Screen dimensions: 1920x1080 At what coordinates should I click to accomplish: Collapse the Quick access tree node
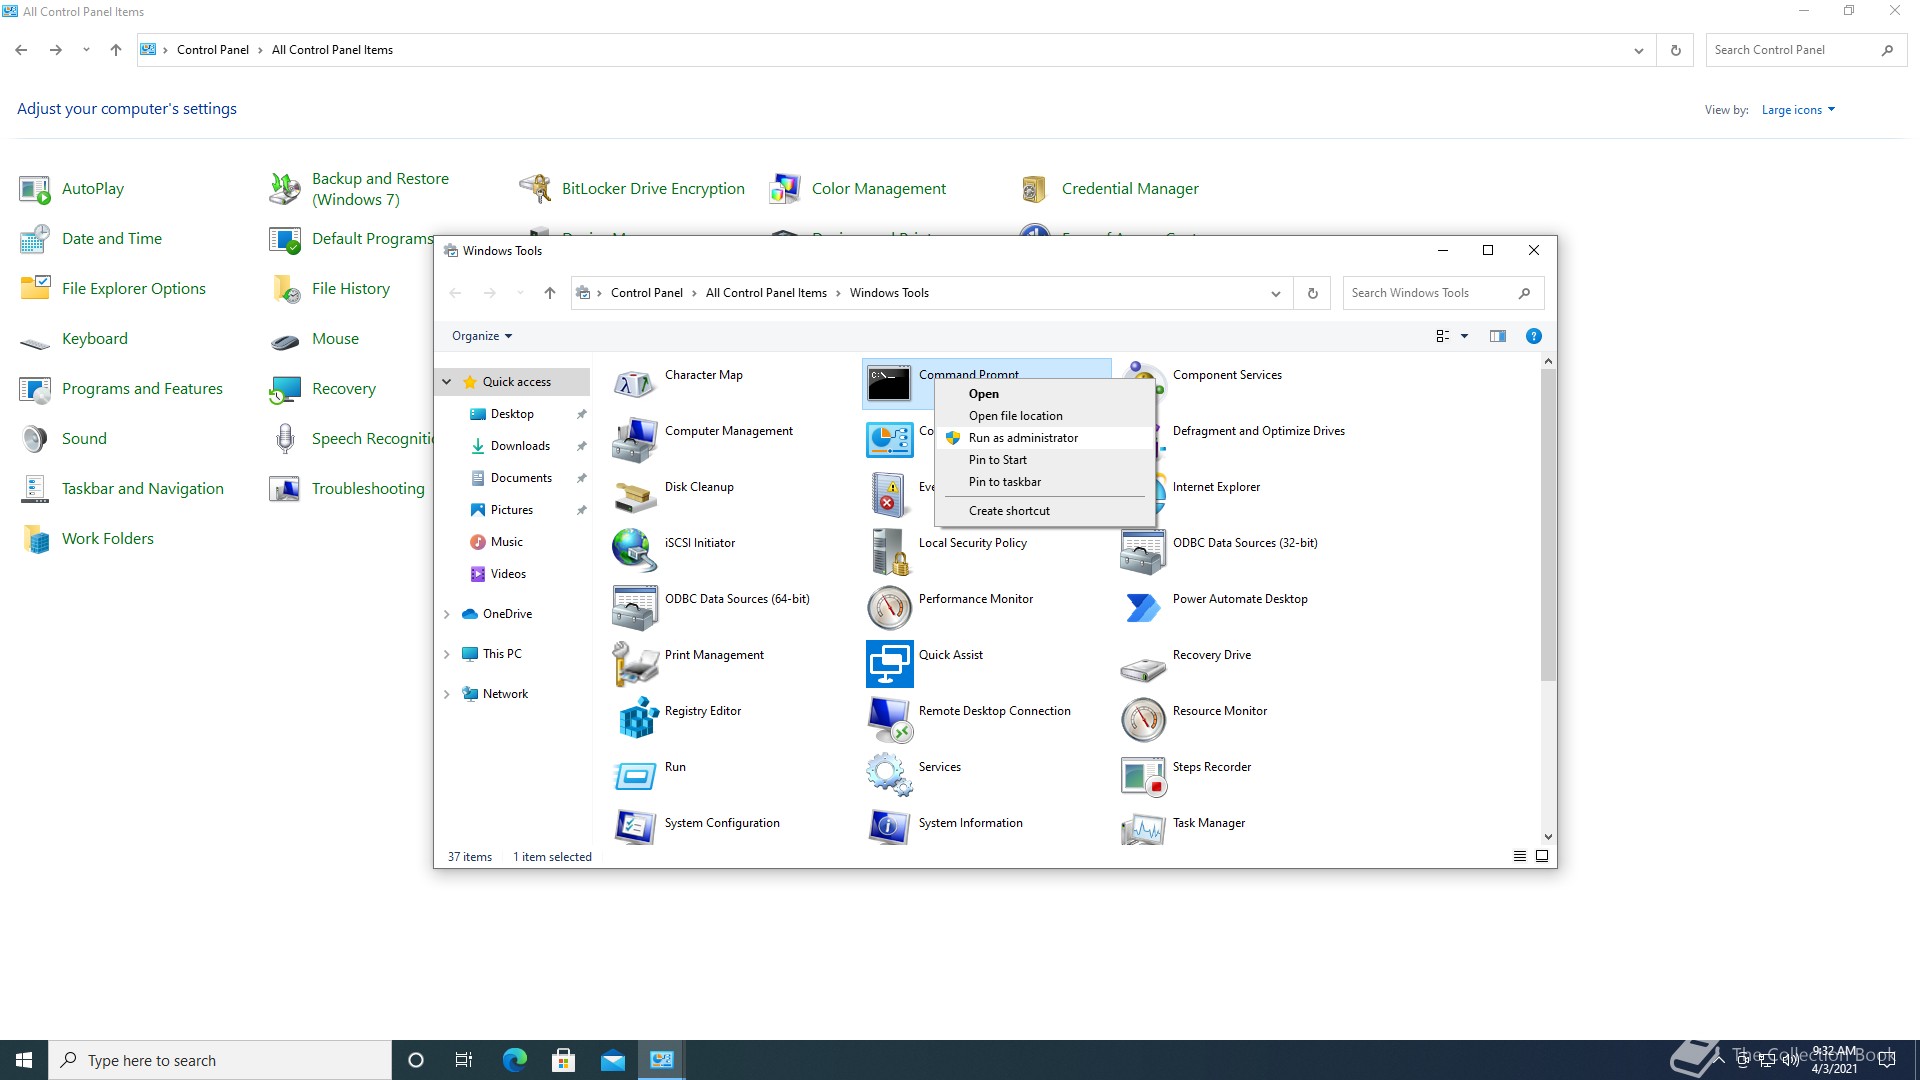[447, 382]
